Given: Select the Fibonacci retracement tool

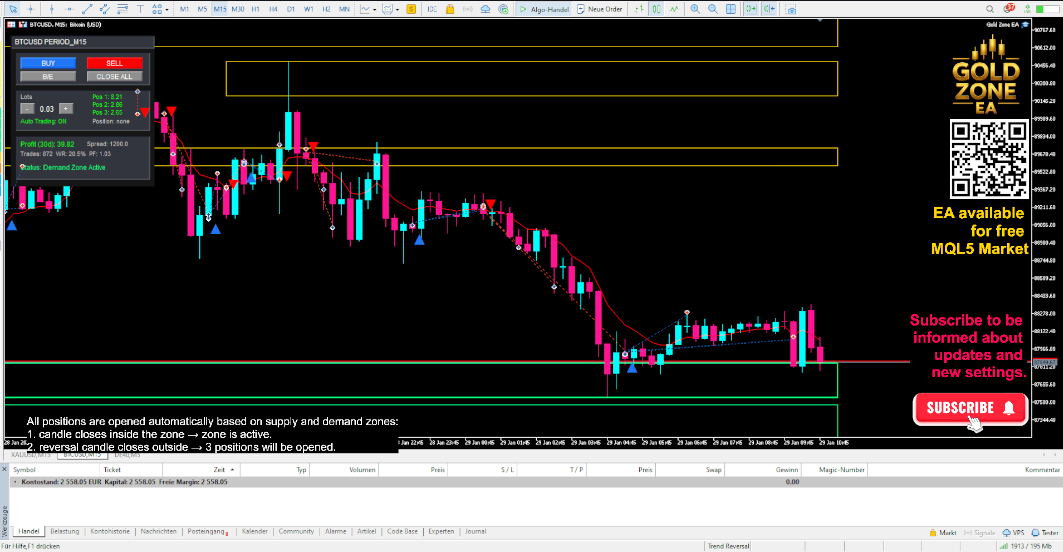Looking at the screenshot, I should tap(122, 9).
